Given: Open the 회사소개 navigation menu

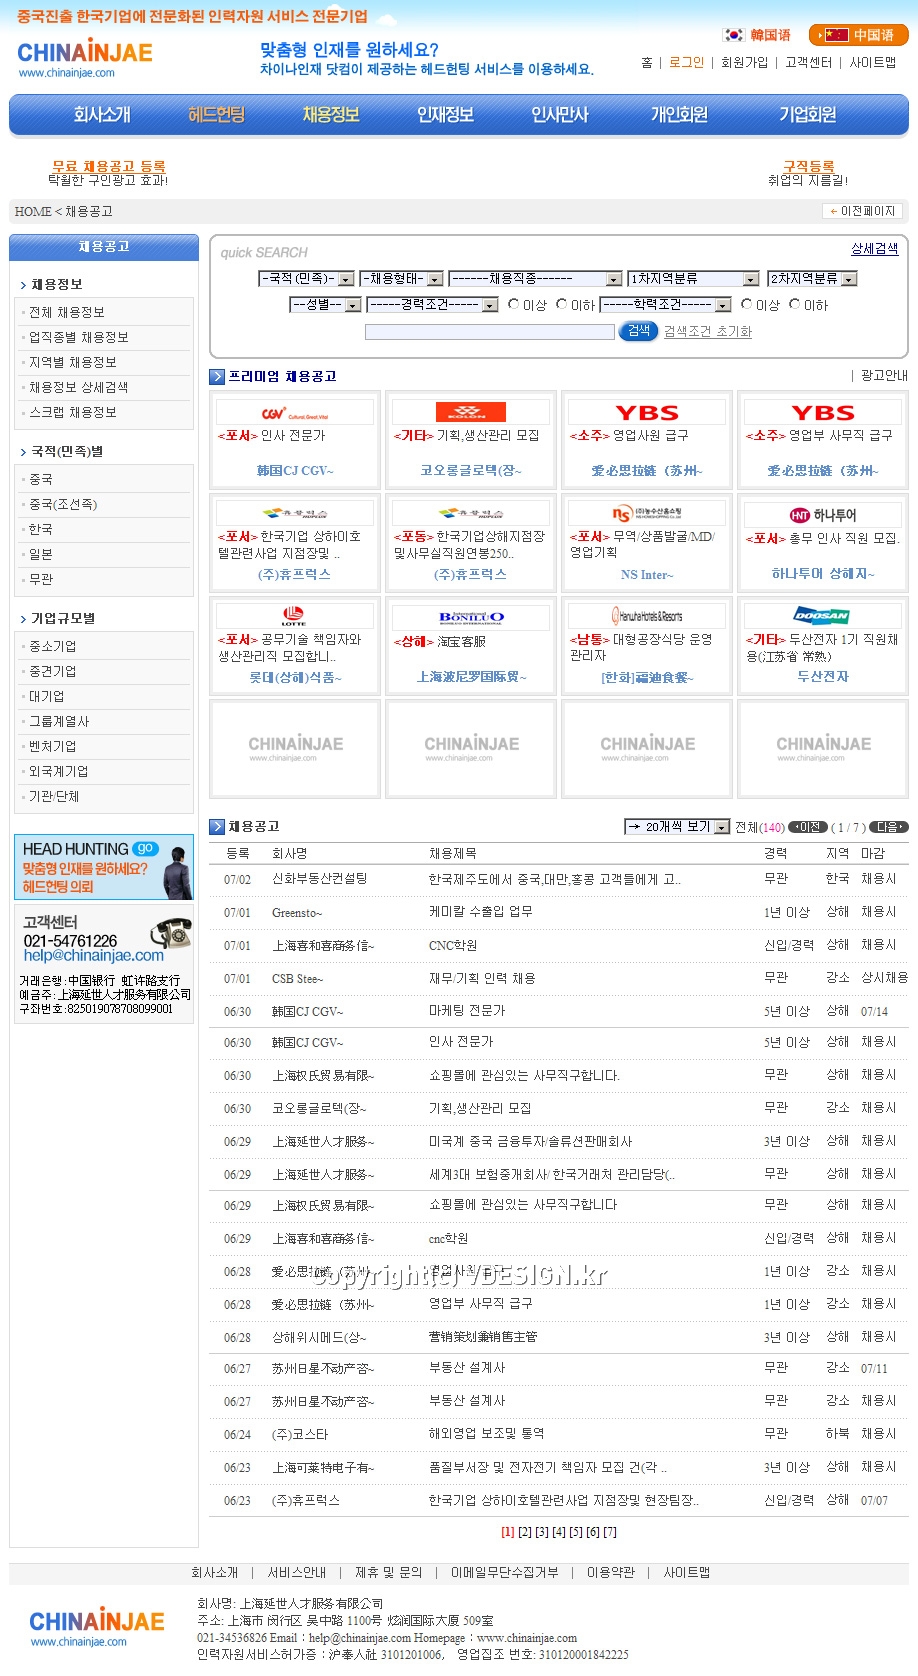Looking at the screenshot, I should pos(102,114).
